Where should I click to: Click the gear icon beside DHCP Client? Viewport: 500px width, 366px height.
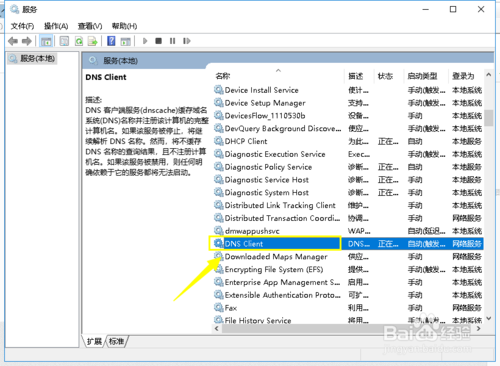[x=219, y=141]
